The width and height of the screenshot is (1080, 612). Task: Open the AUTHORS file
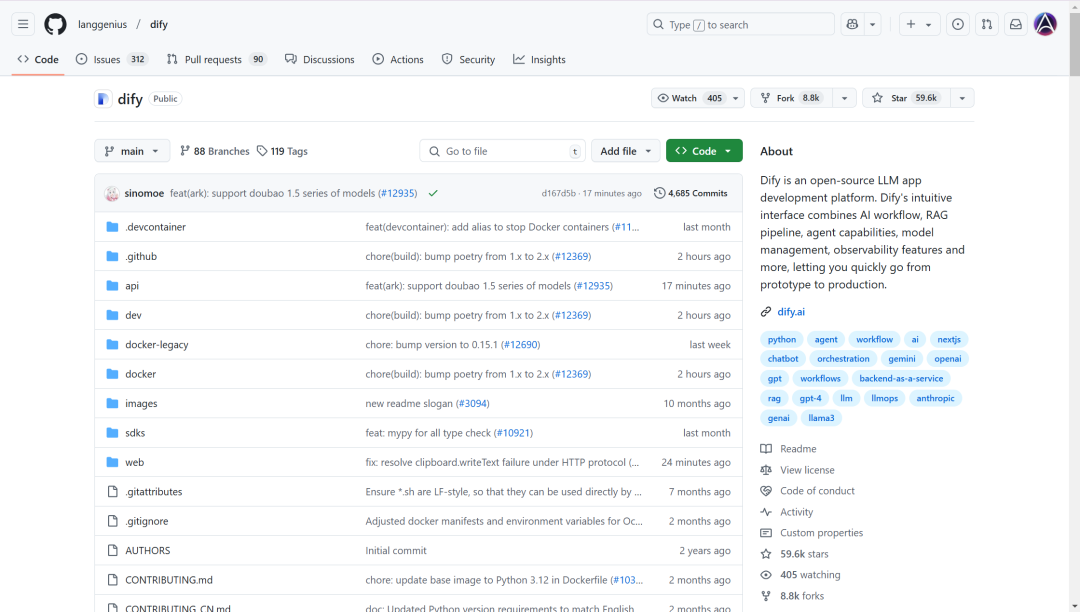[x=147, y=551]
